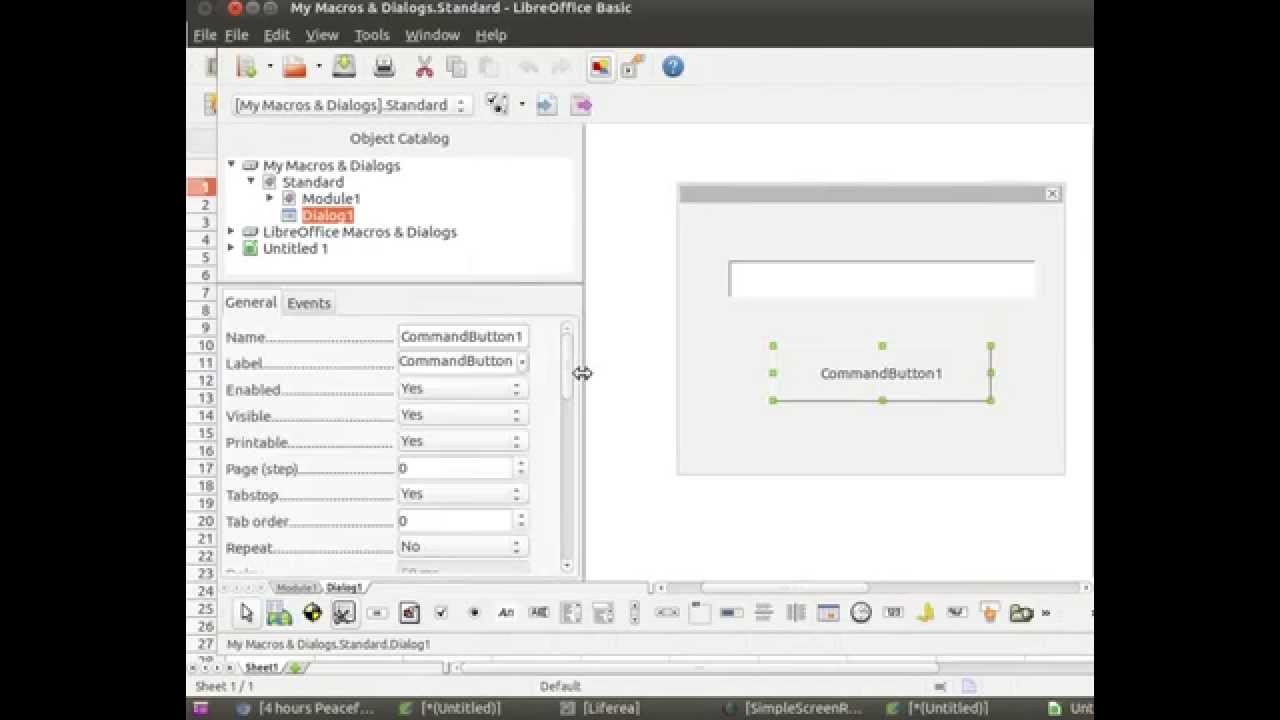Viewport: 1280px width, 720px height.
Task: Toggle the Object Catalog toolbar button
Action: point(600,67)
